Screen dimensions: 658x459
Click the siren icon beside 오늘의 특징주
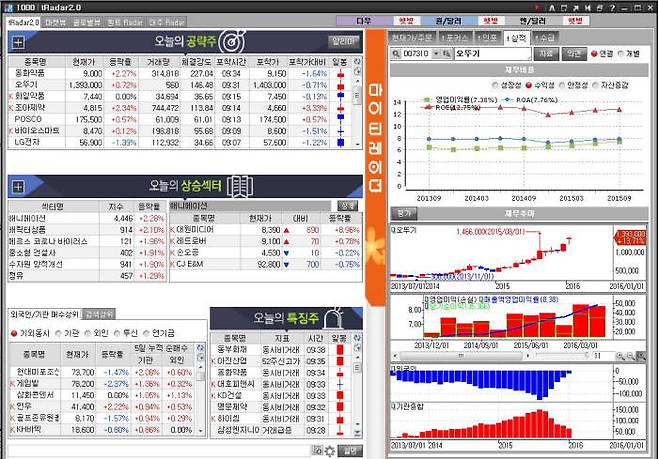click(x=334, y=318)
